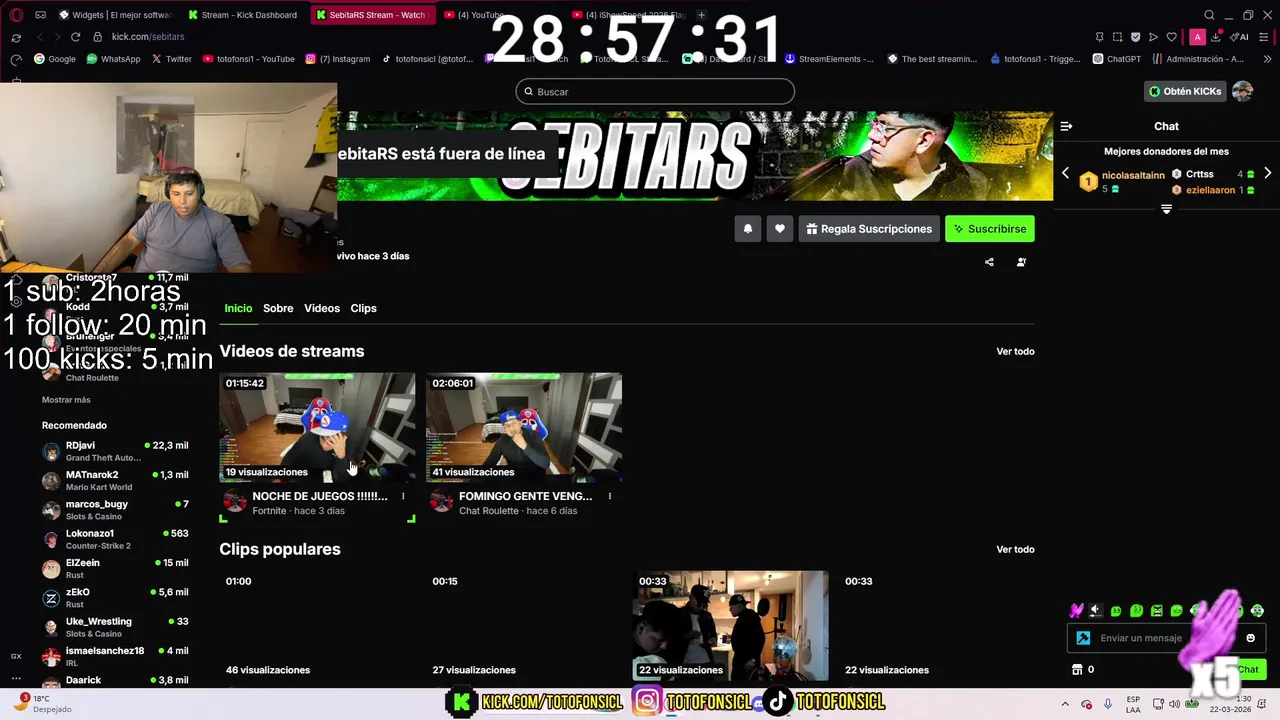This screenshot has width=1280, height=720.
Task: Show previous top donors with left arrow
Action: [1065, 173]
